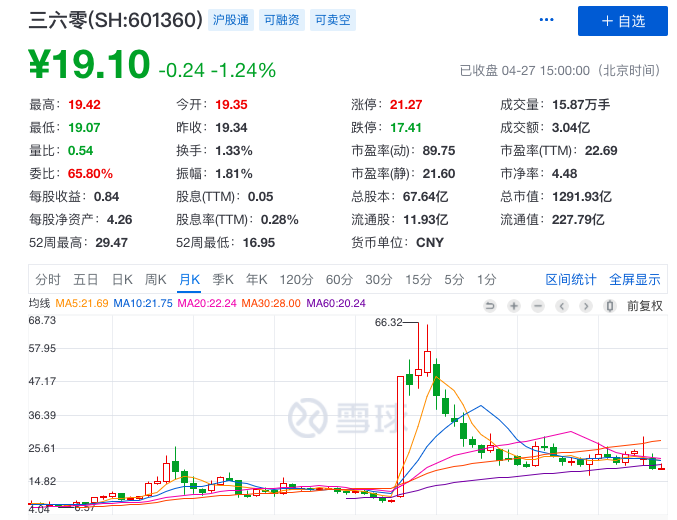
Task: Switch to the 周K chart tab
Action: (x=155, y=279)
